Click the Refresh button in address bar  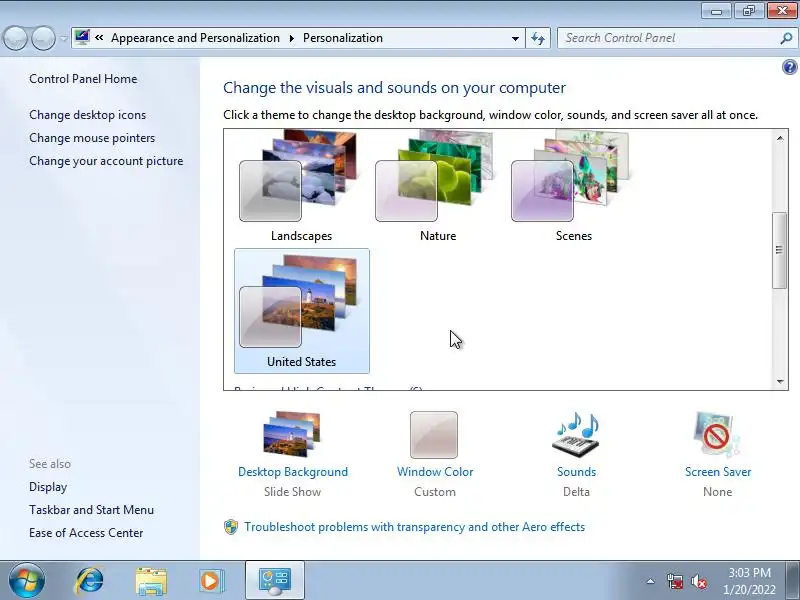coord(538,38)
